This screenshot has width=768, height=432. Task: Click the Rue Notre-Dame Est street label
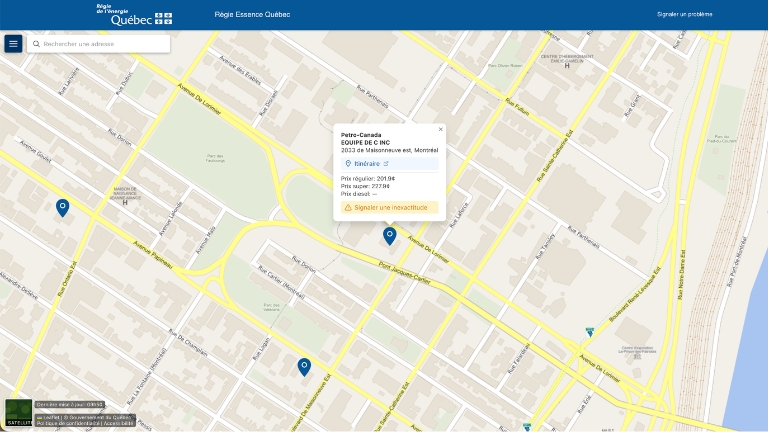(x=681, y=275)
